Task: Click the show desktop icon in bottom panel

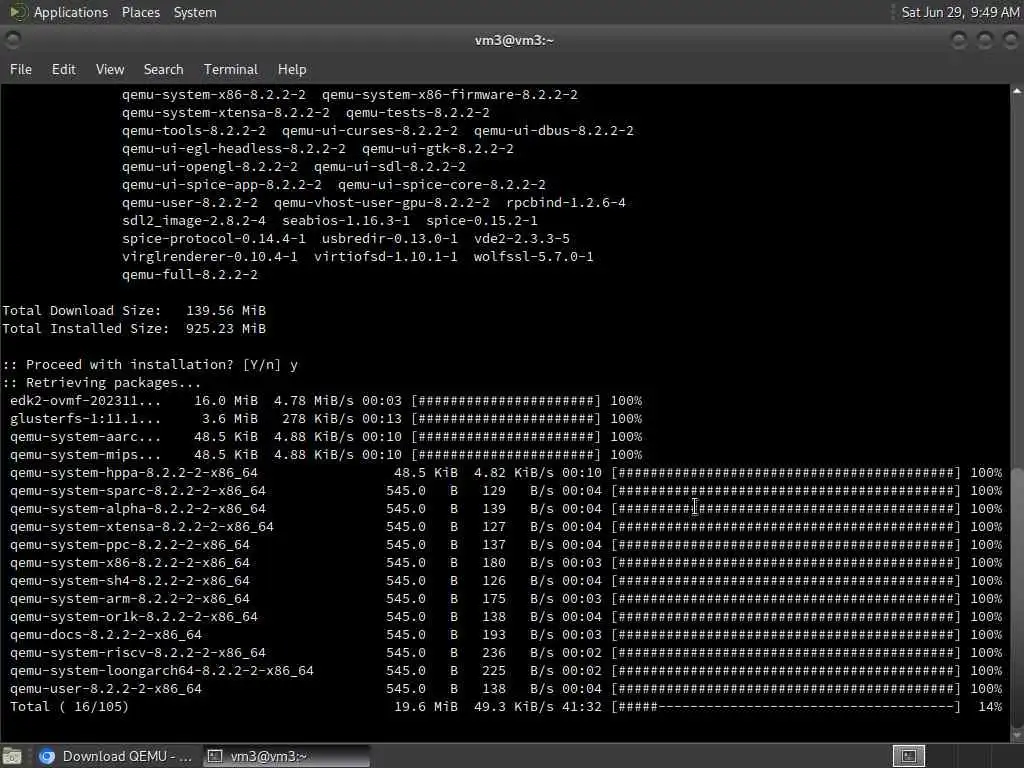Action: 12,757
